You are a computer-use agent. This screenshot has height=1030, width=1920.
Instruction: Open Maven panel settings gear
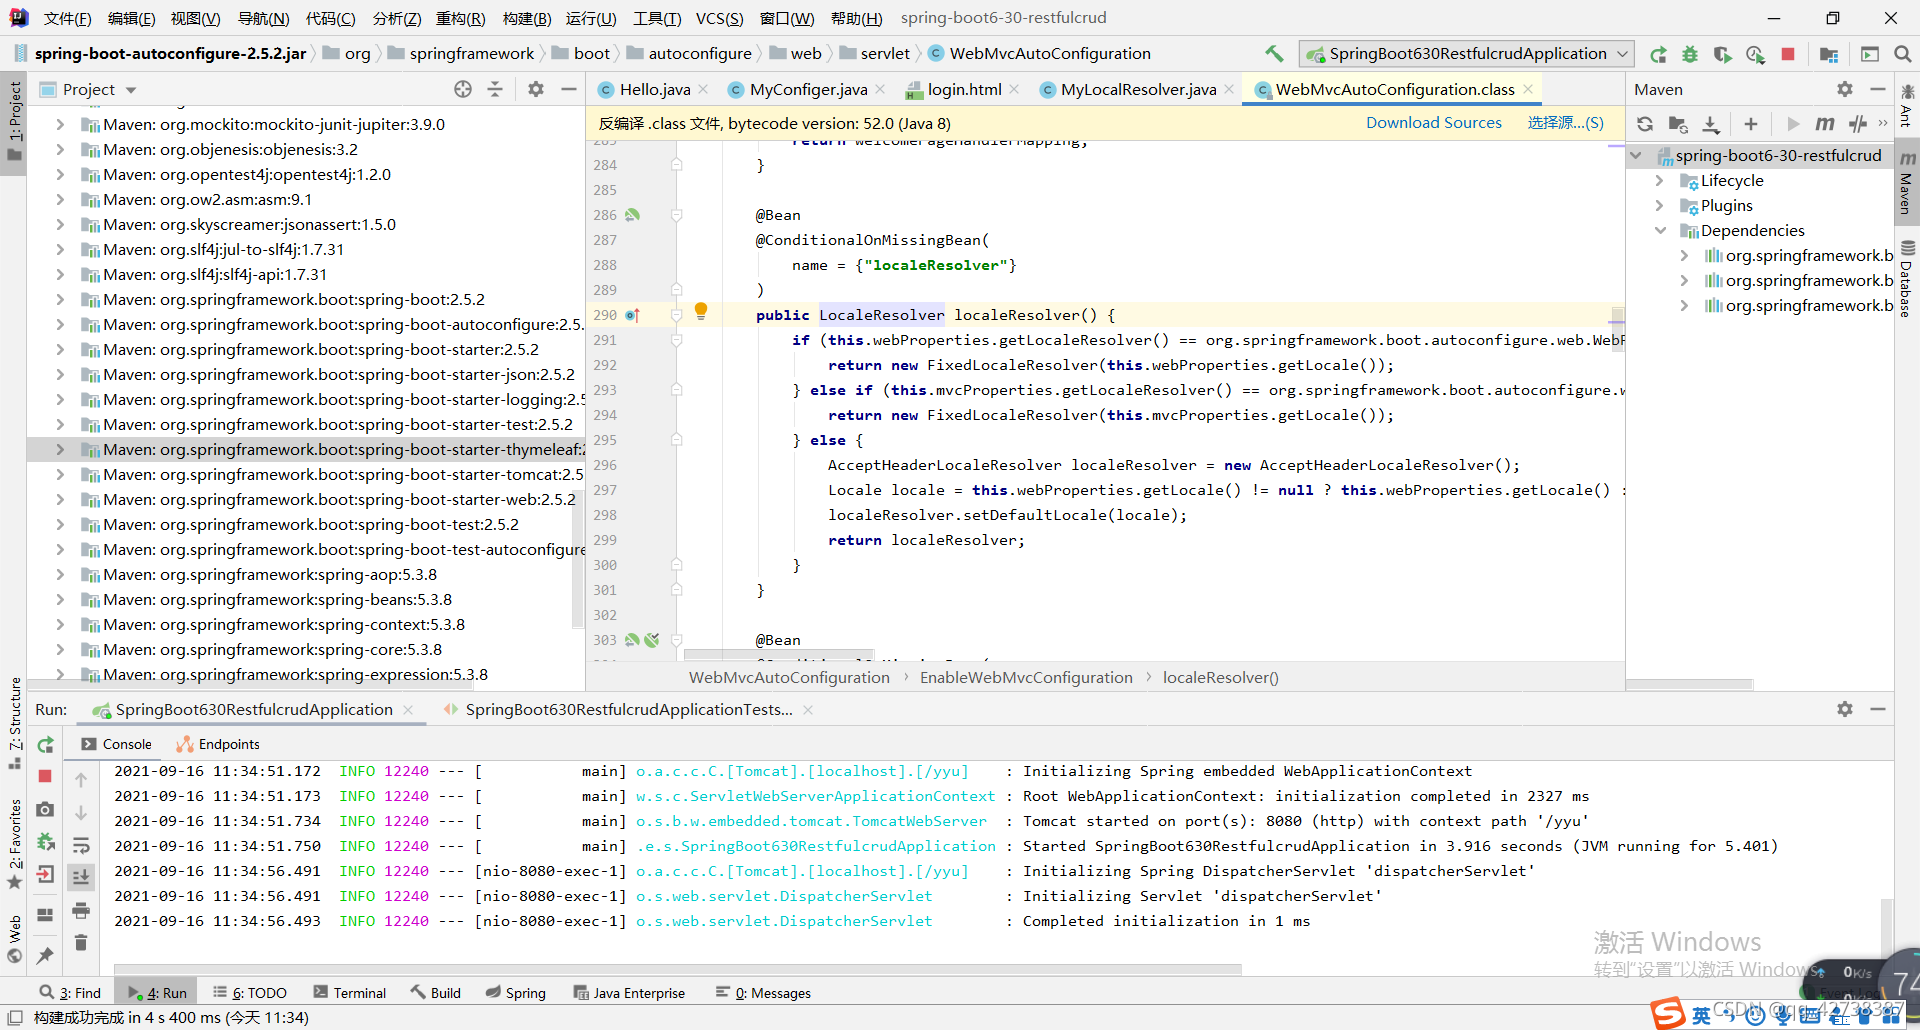pos(1845,89)
